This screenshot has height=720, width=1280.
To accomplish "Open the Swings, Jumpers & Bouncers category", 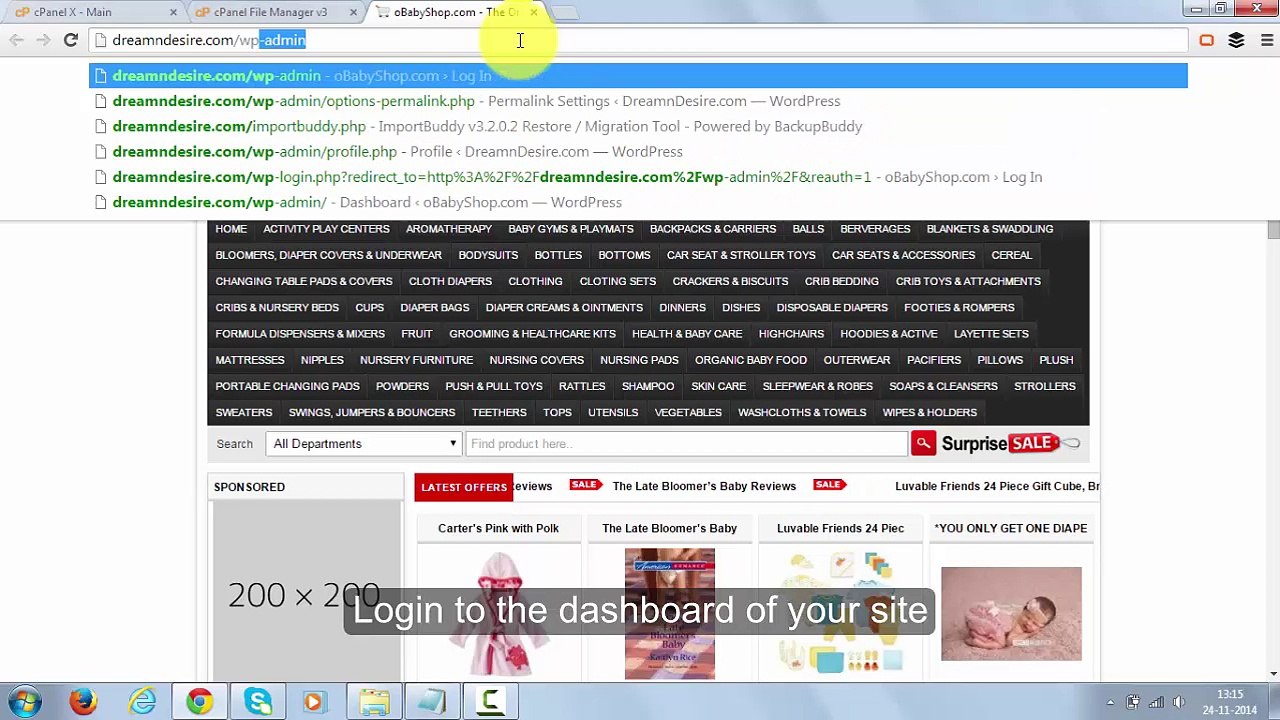I will [372, 412].
